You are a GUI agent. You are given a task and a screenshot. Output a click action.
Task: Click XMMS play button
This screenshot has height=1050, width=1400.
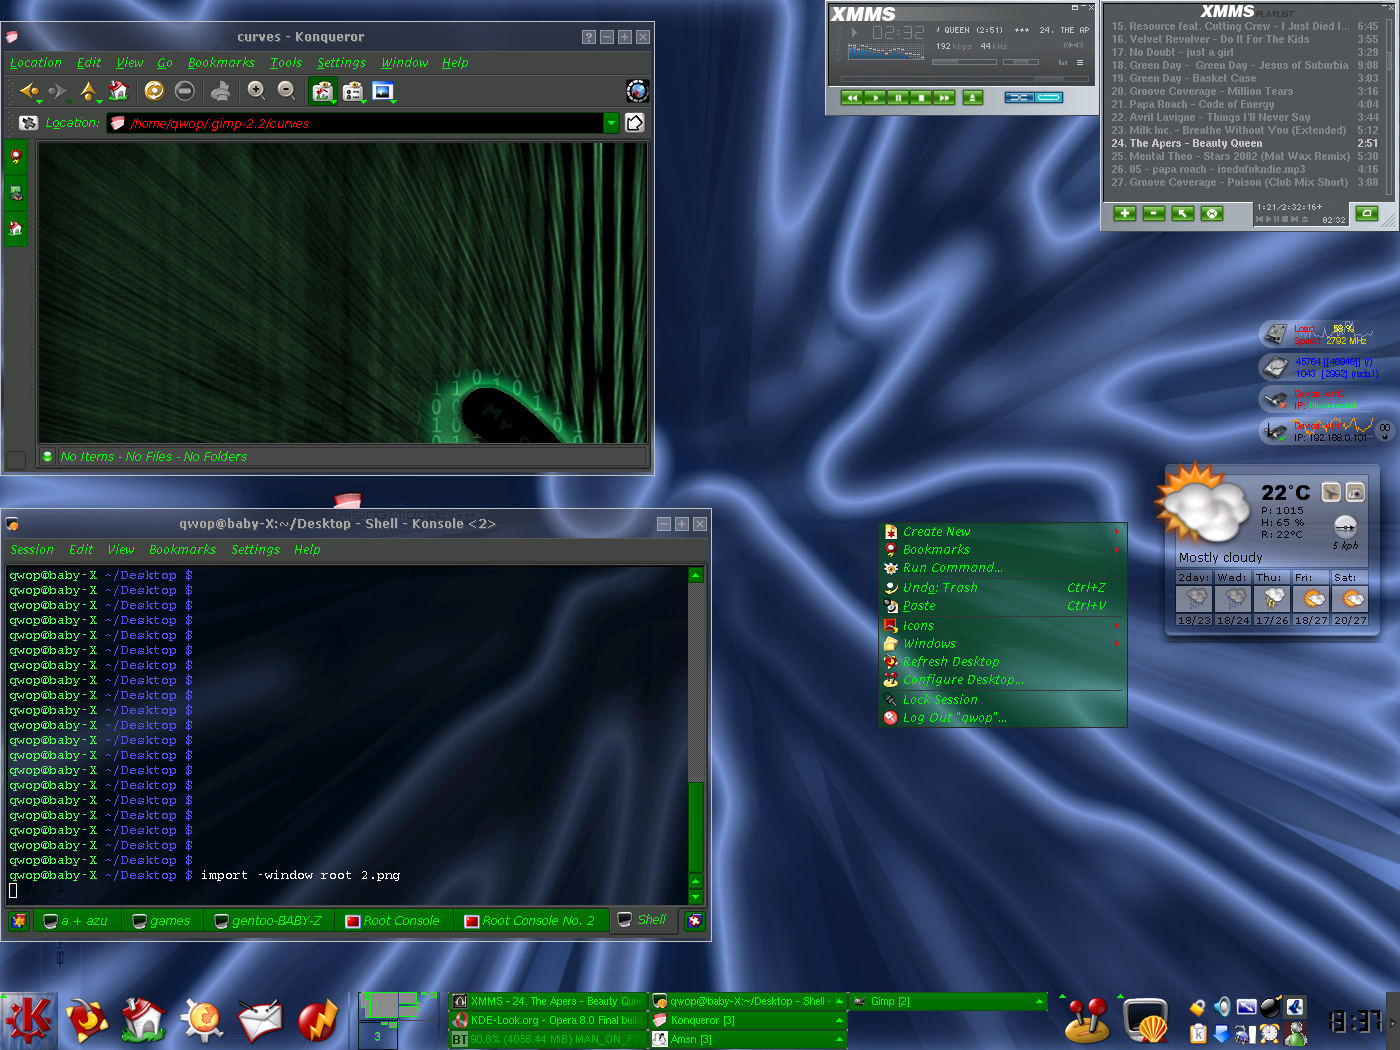click(874, 98)
